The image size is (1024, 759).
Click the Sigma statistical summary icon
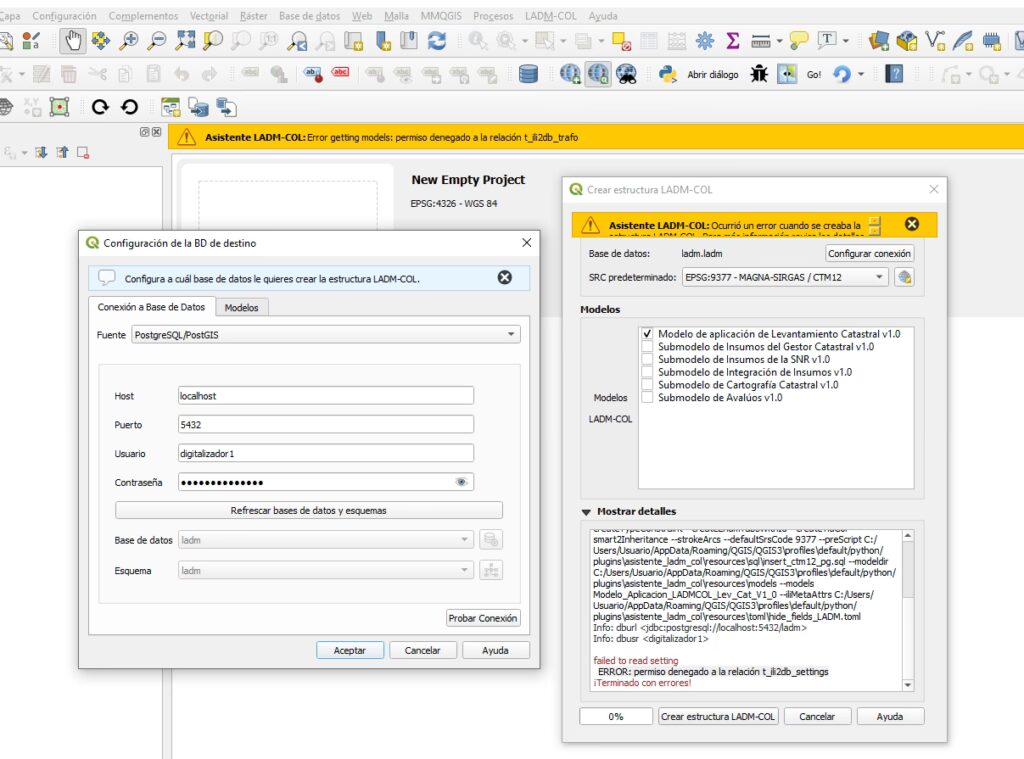733,41
